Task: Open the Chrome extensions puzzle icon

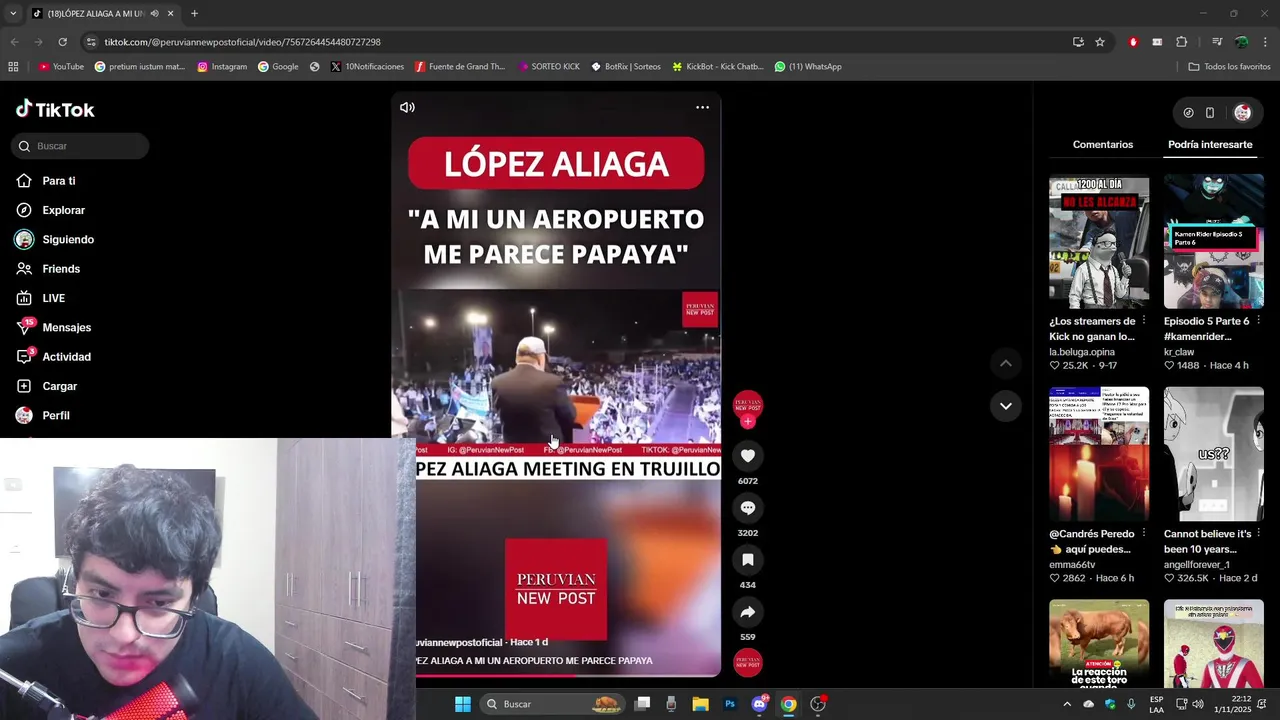Action: click(x=1182, y=42)
